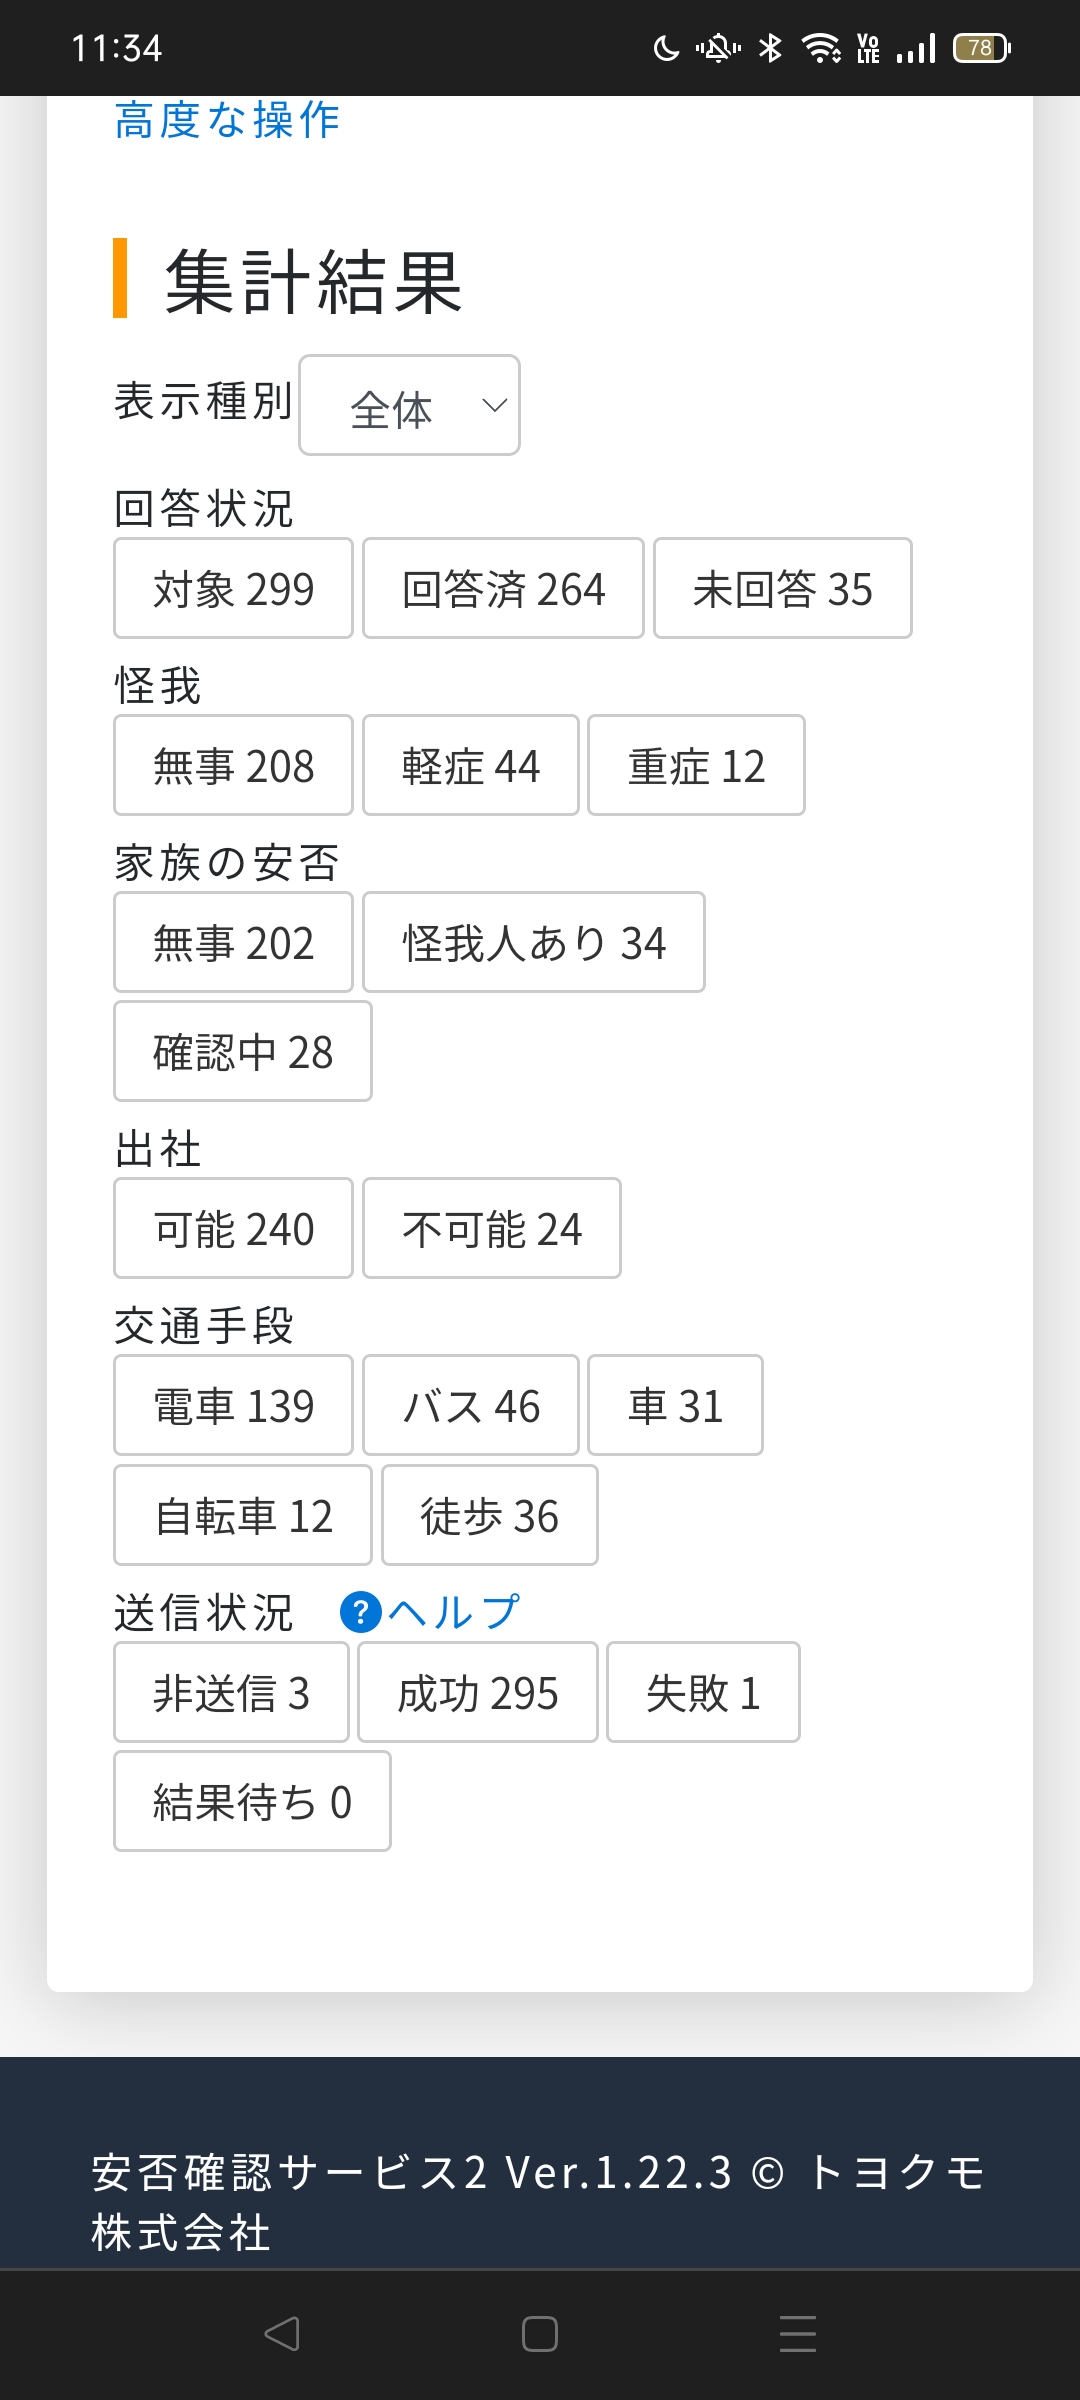This screenshot has width=1080, height=2400.
Task: Tap the 確認中 28 button
Action: click(243, 1051)
